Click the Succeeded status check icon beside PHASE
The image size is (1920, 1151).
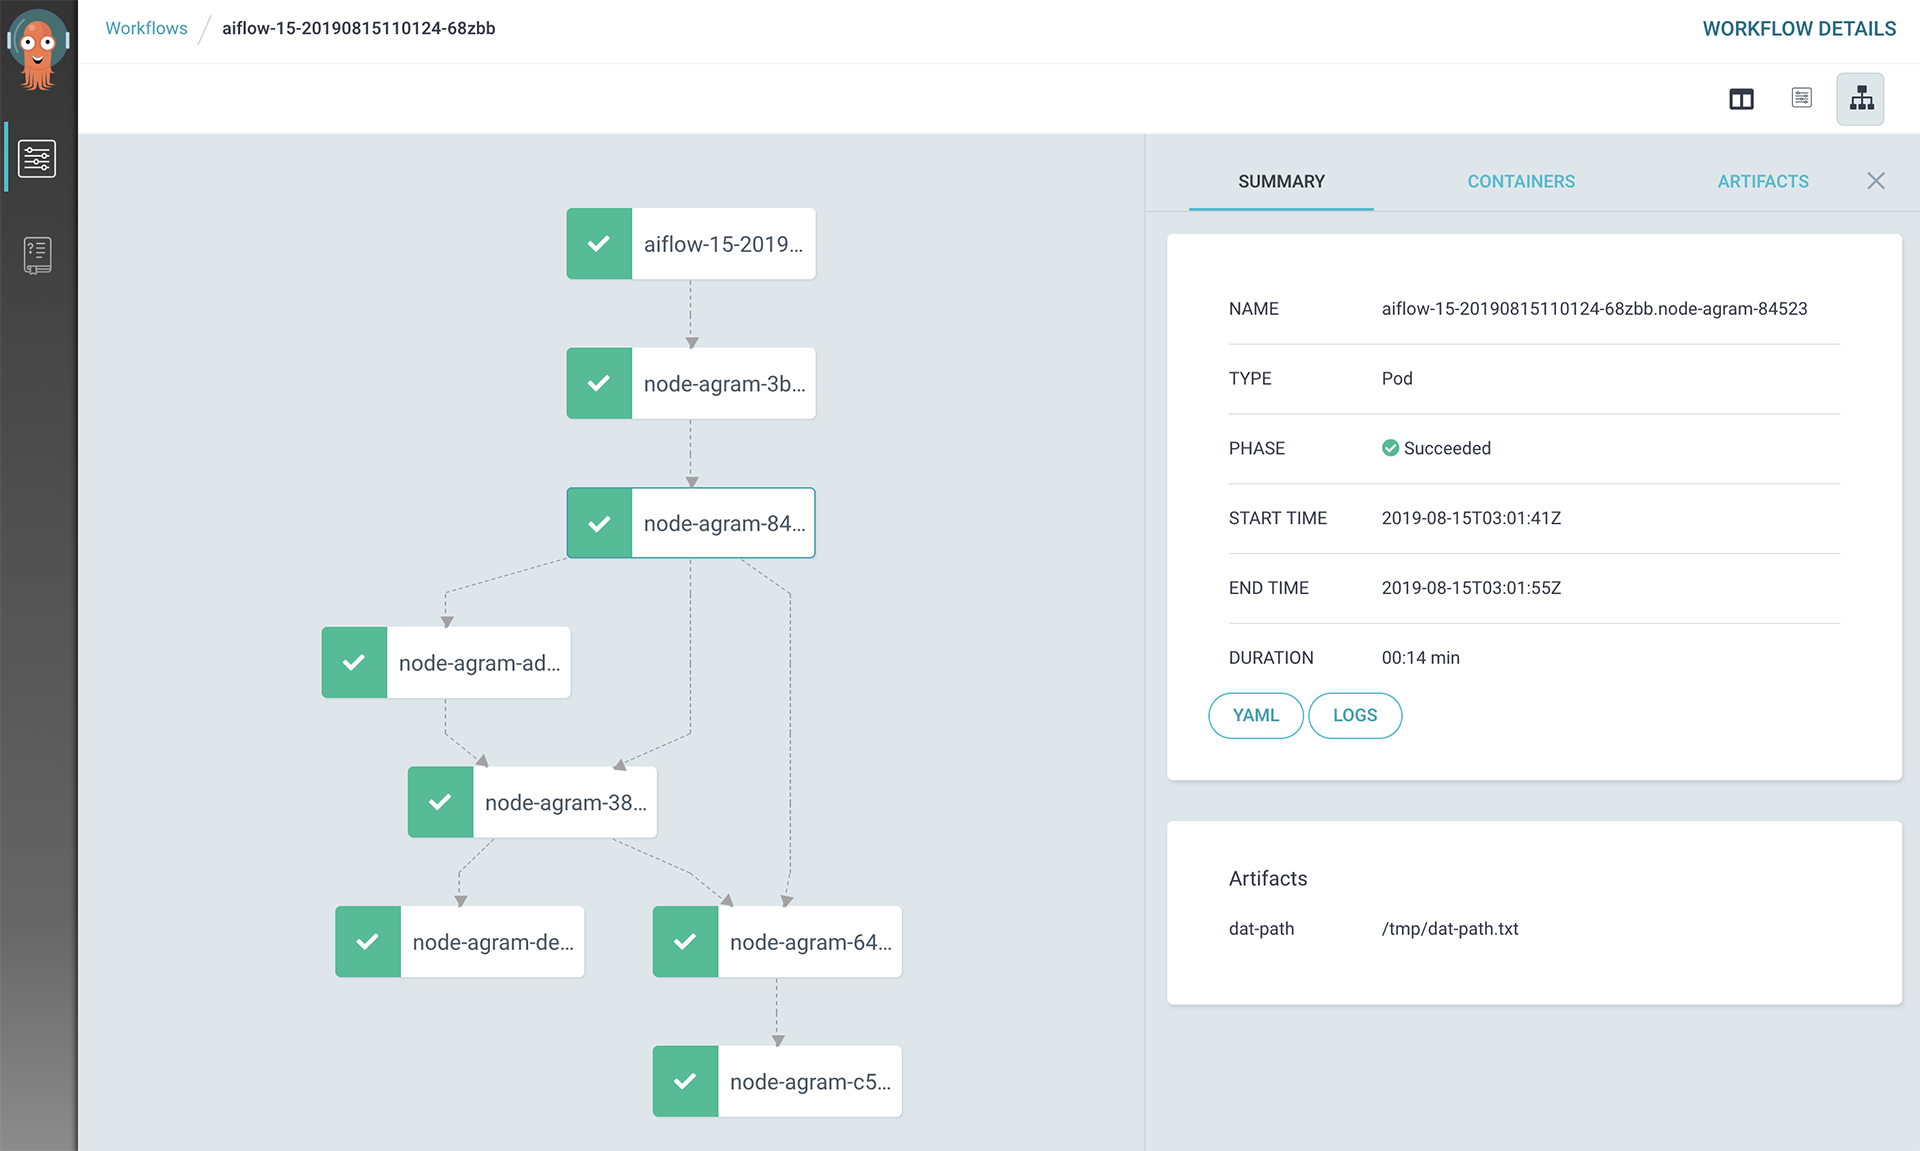(x=1390, y=448)
